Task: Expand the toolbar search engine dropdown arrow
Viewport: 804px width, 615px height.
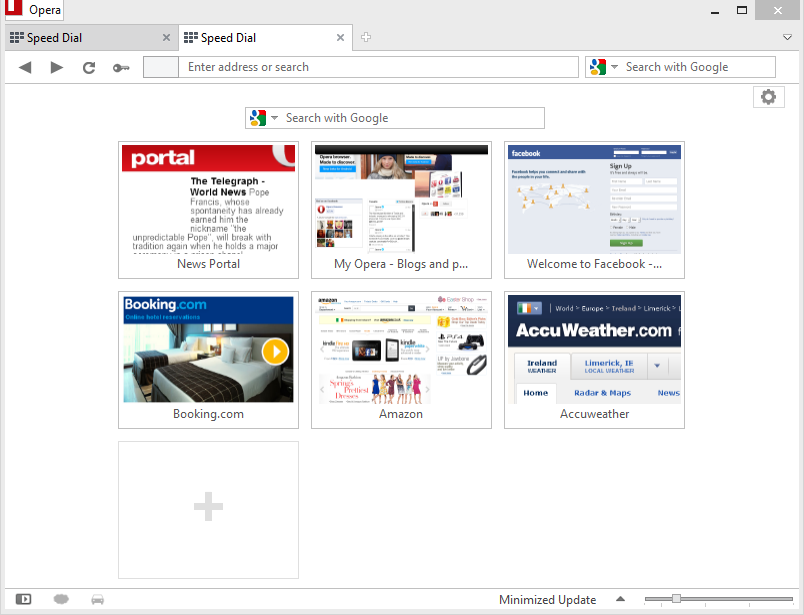Action: pyautogui.click(x=614, y=67)
